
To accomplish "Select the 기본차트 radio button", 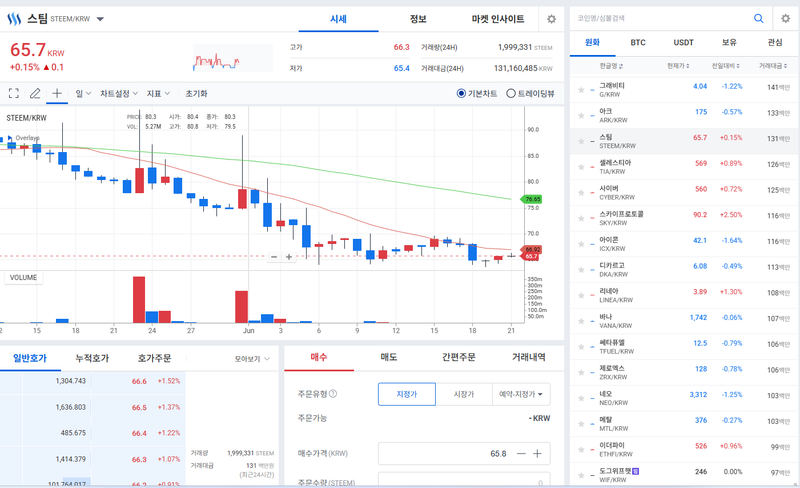I will click(x=461, y=93).
